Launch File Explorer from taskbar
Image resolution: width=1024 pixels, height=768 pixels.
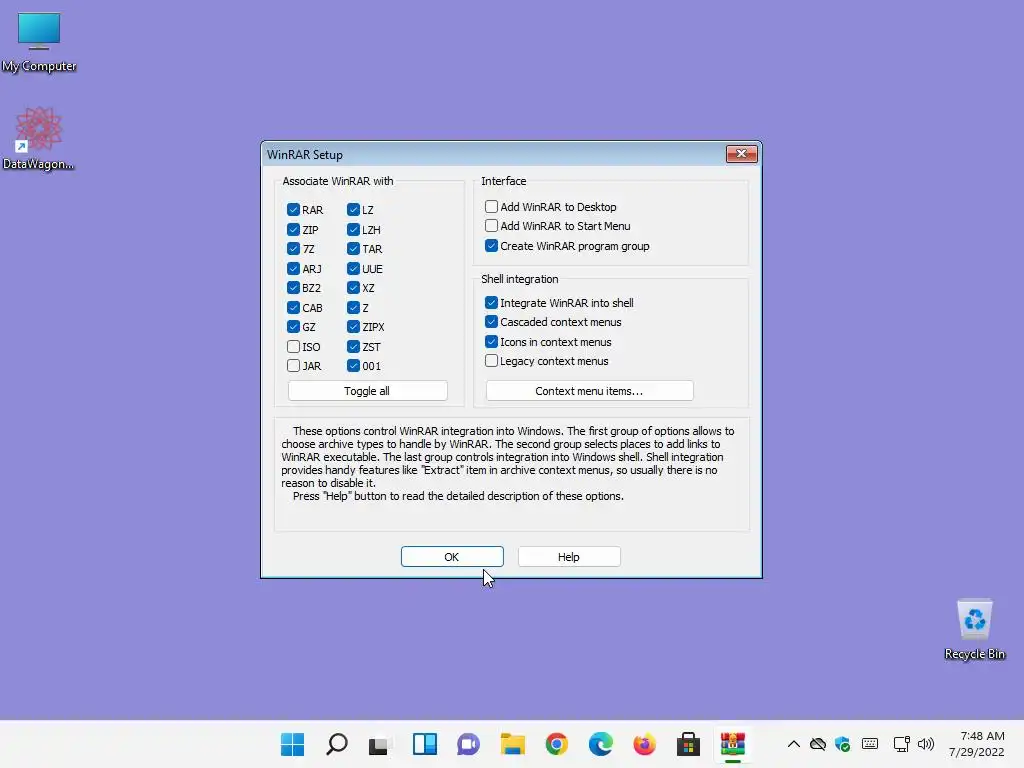(513, 744)
